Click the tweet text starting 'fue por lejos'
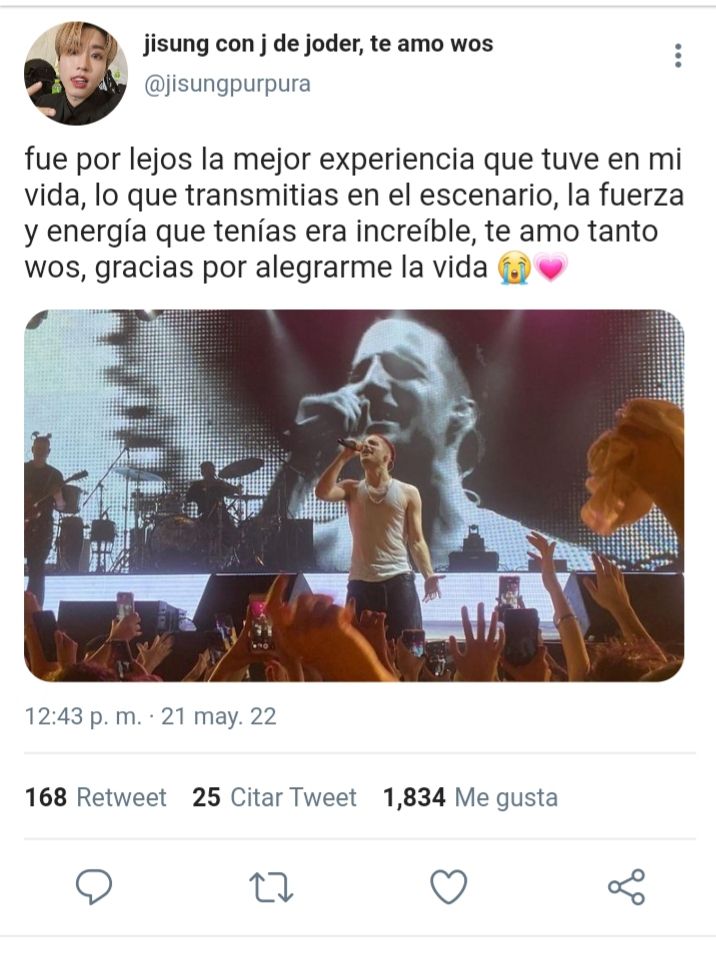The height and width of the screenshot is (954, 716). pyautogui.click(x=354, y=213)
